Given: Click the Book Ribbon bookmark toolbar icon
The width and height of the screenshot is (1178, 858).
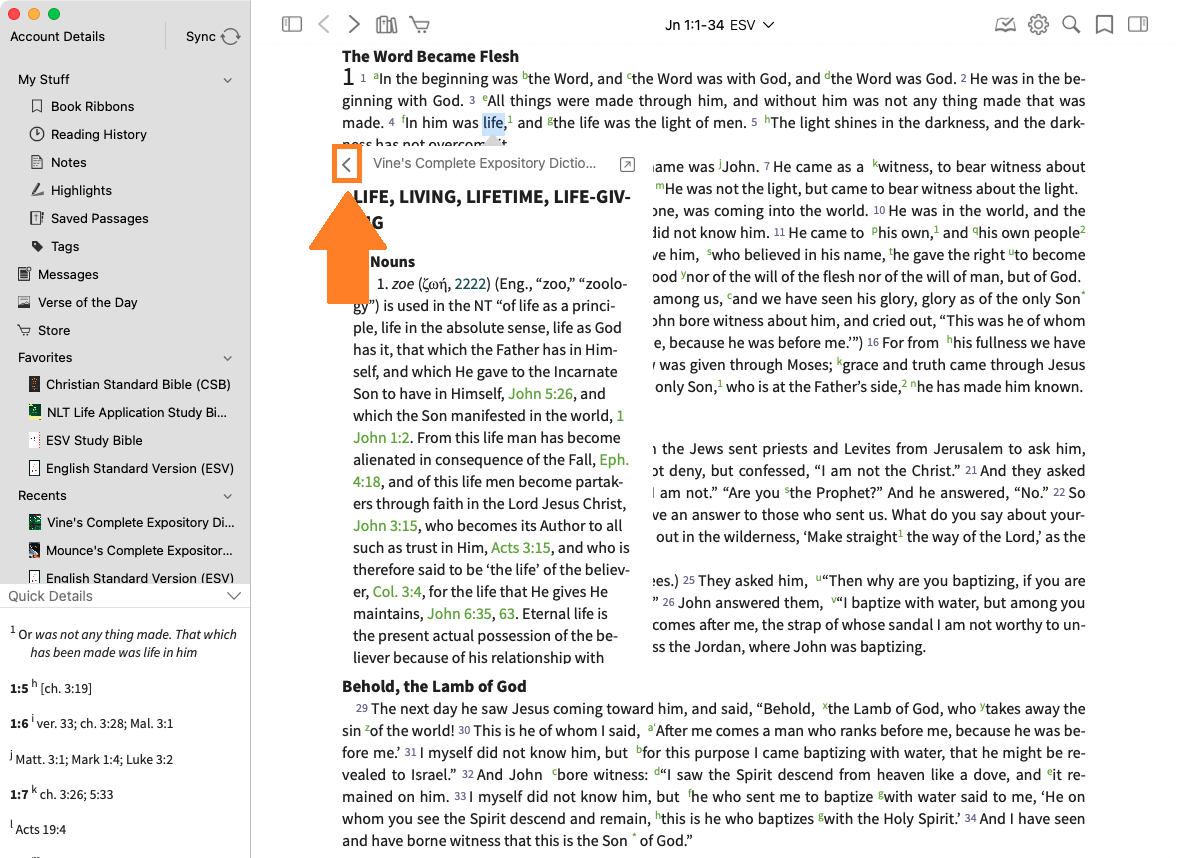Looking at the screenshot, I should point(1104,25).
